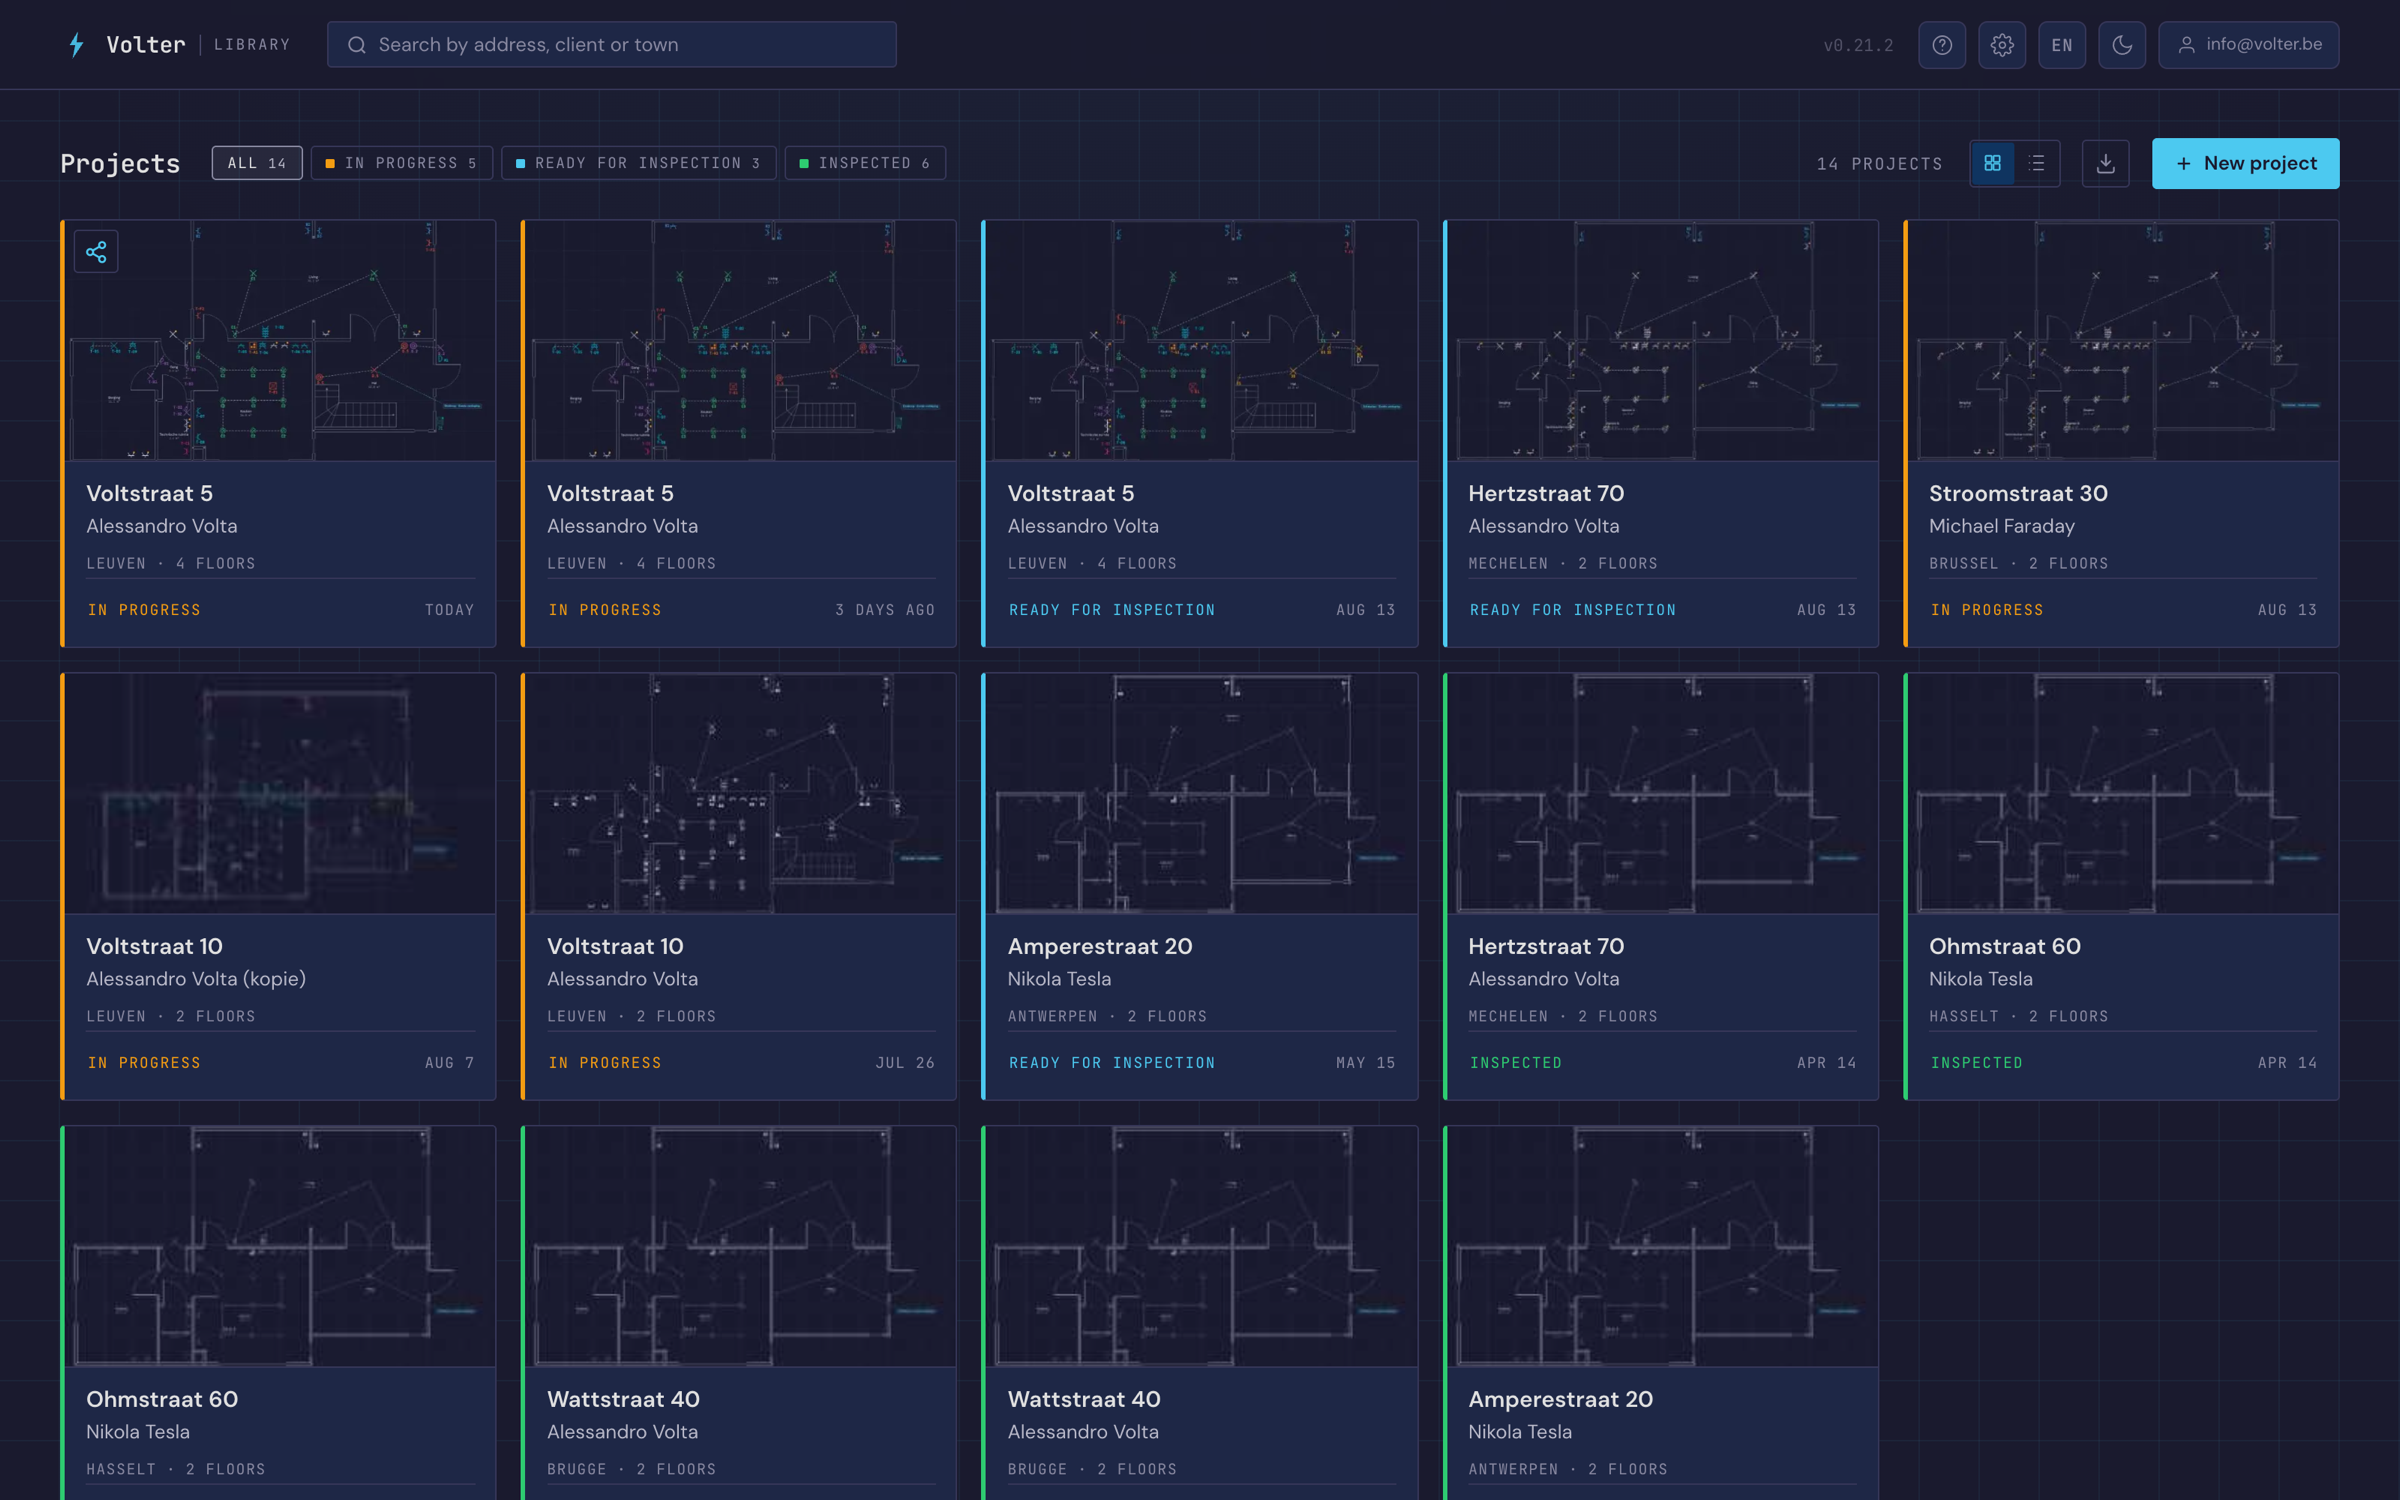
Task: Focus the address, client or town search field
Action: [x=612, y=45]
